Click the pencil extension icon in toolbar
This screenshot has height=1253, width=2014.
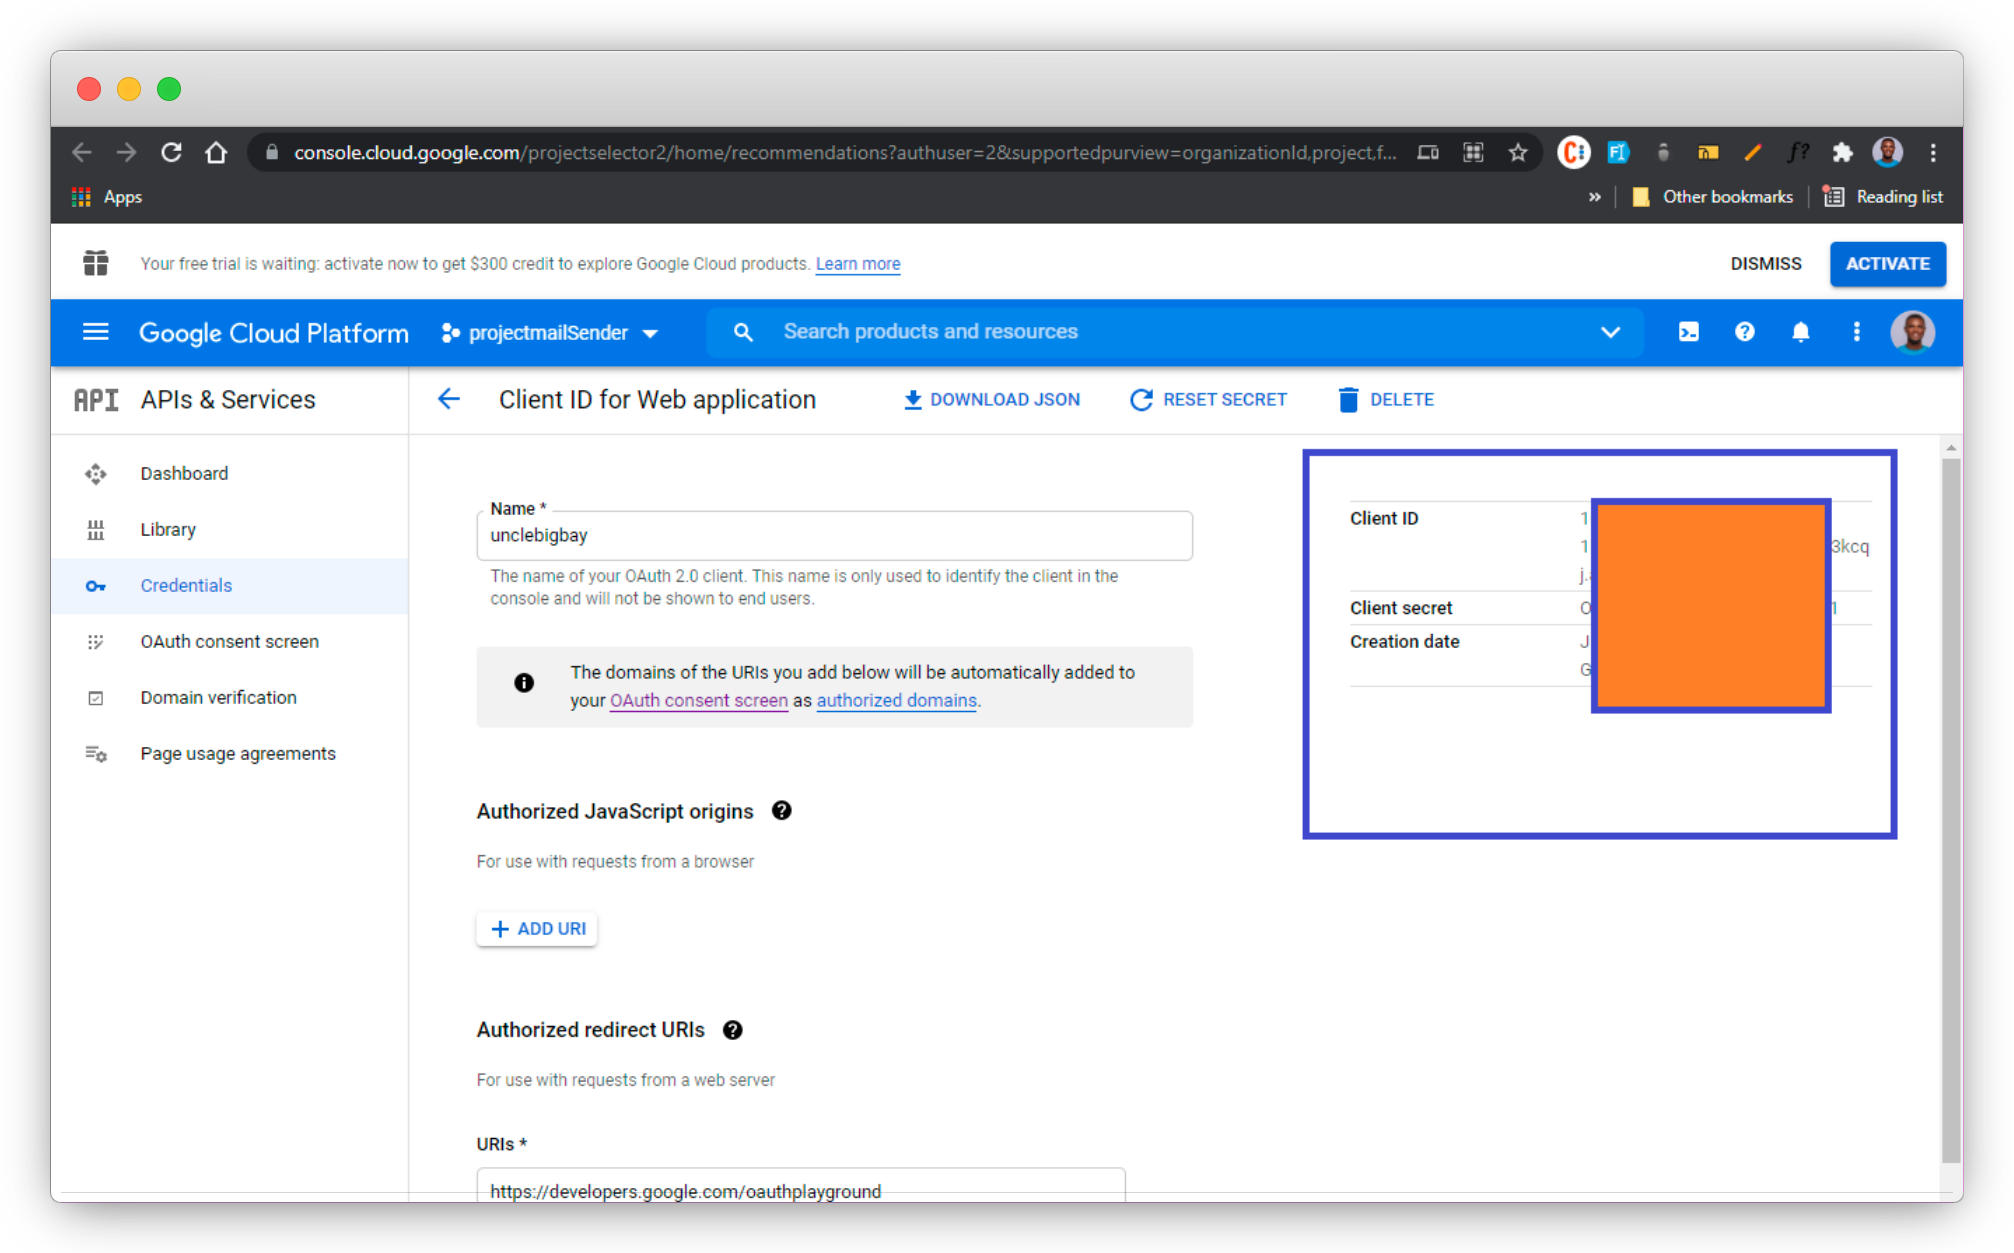[1753, 152]
